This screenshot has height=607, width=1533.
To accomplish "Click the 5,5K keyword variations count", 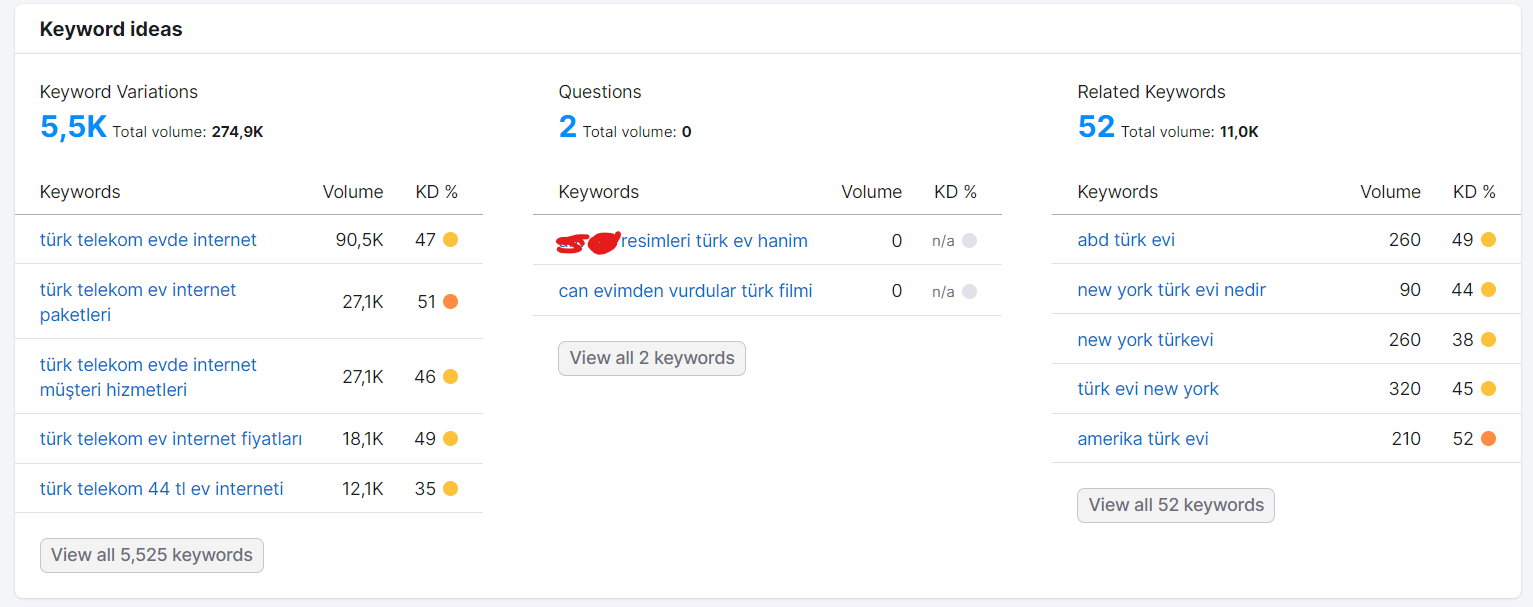I will 73,127.
